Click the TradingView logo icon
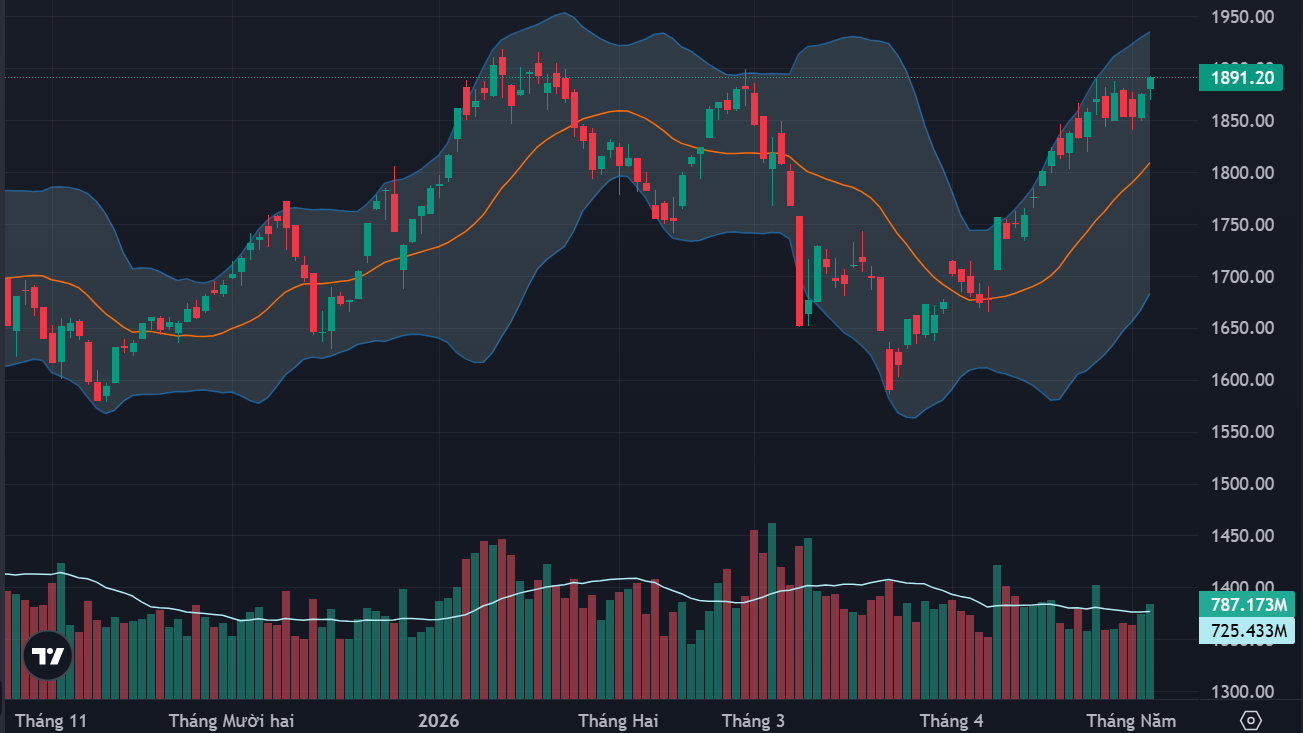The height and width of the screenshot is (733, 1303). coord(48,656)
